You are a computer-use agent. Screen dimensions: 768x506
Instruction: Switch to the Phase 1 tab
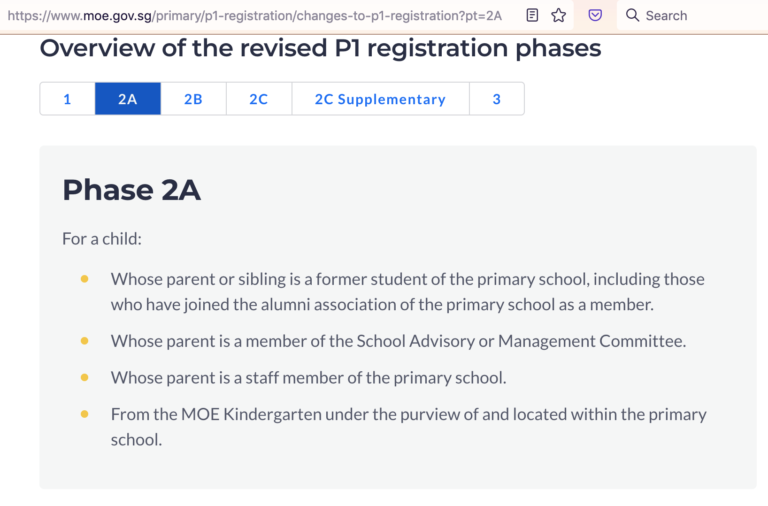68,99
